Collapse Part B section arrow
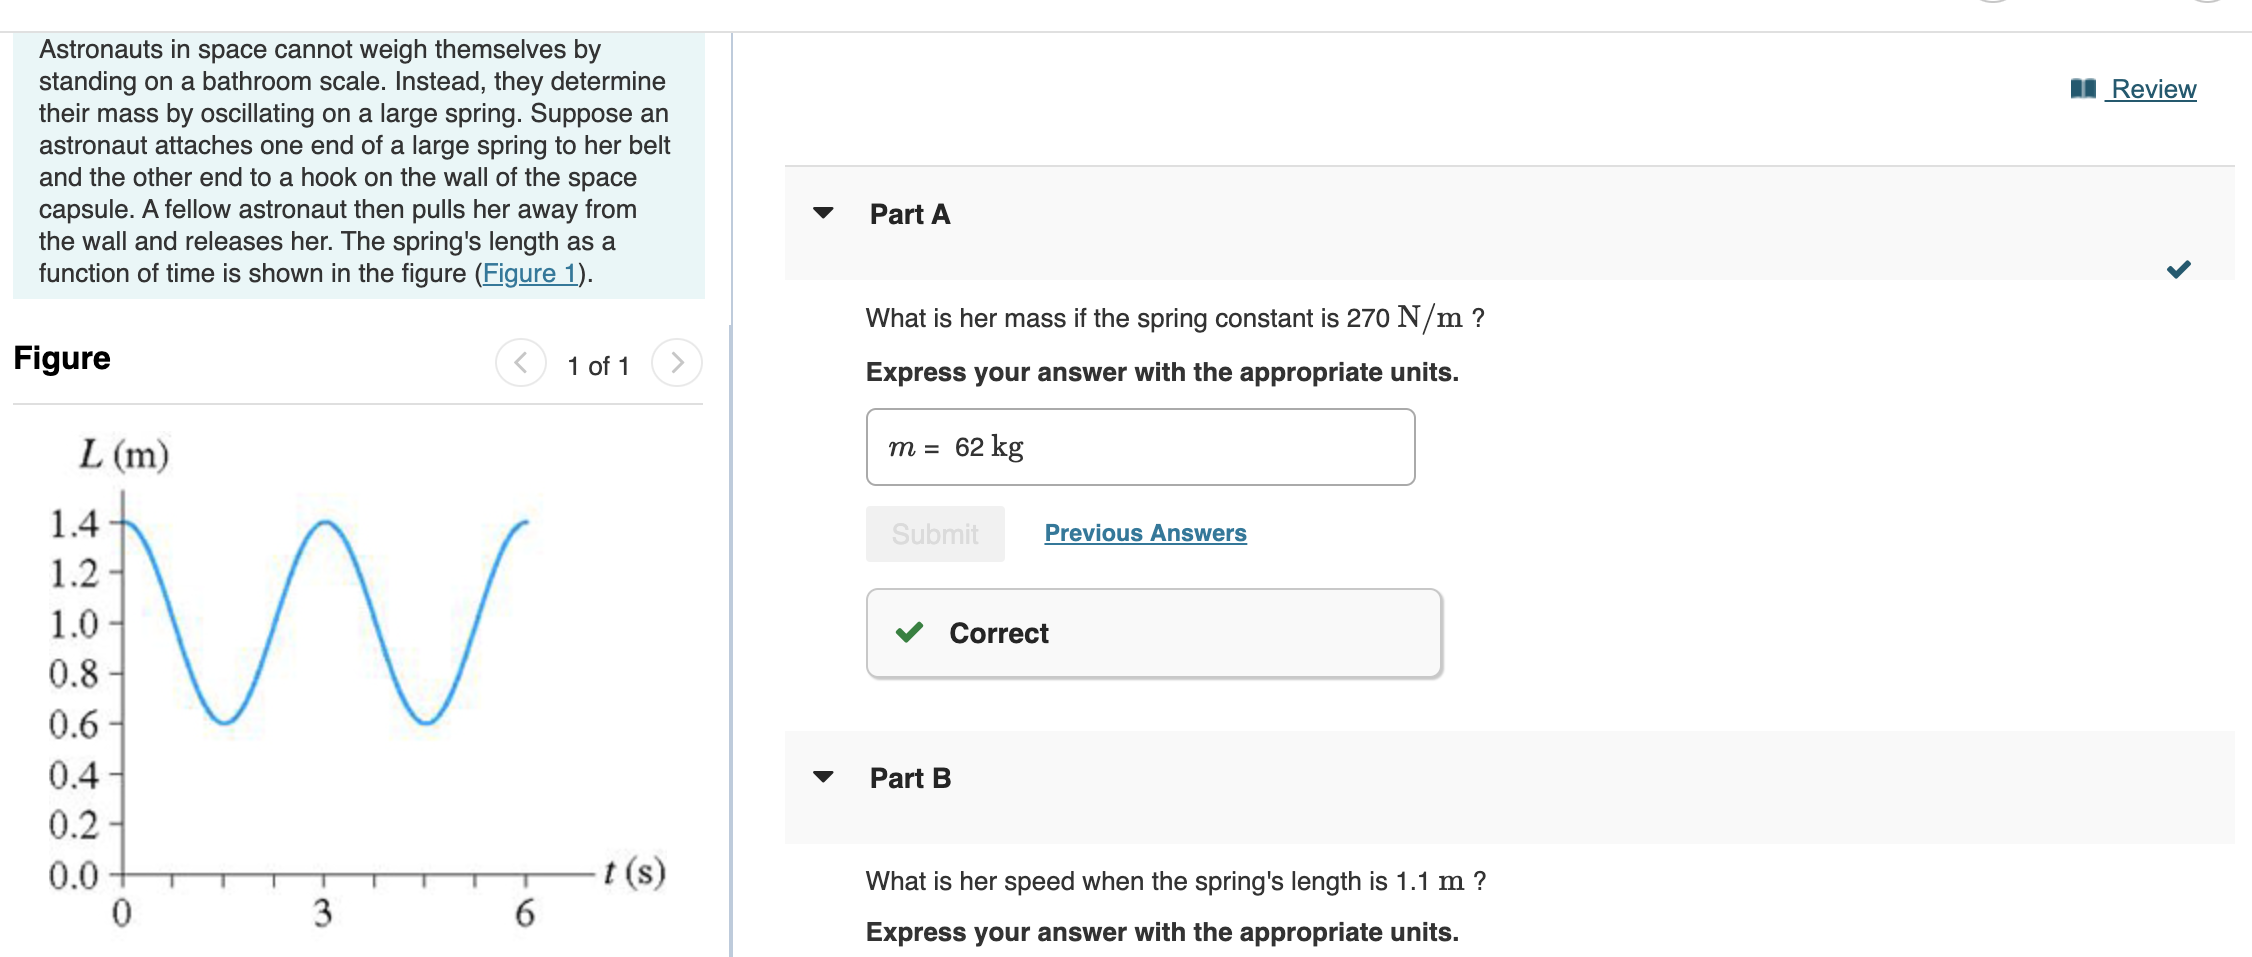2252x957 pixels. coord(823,777)
